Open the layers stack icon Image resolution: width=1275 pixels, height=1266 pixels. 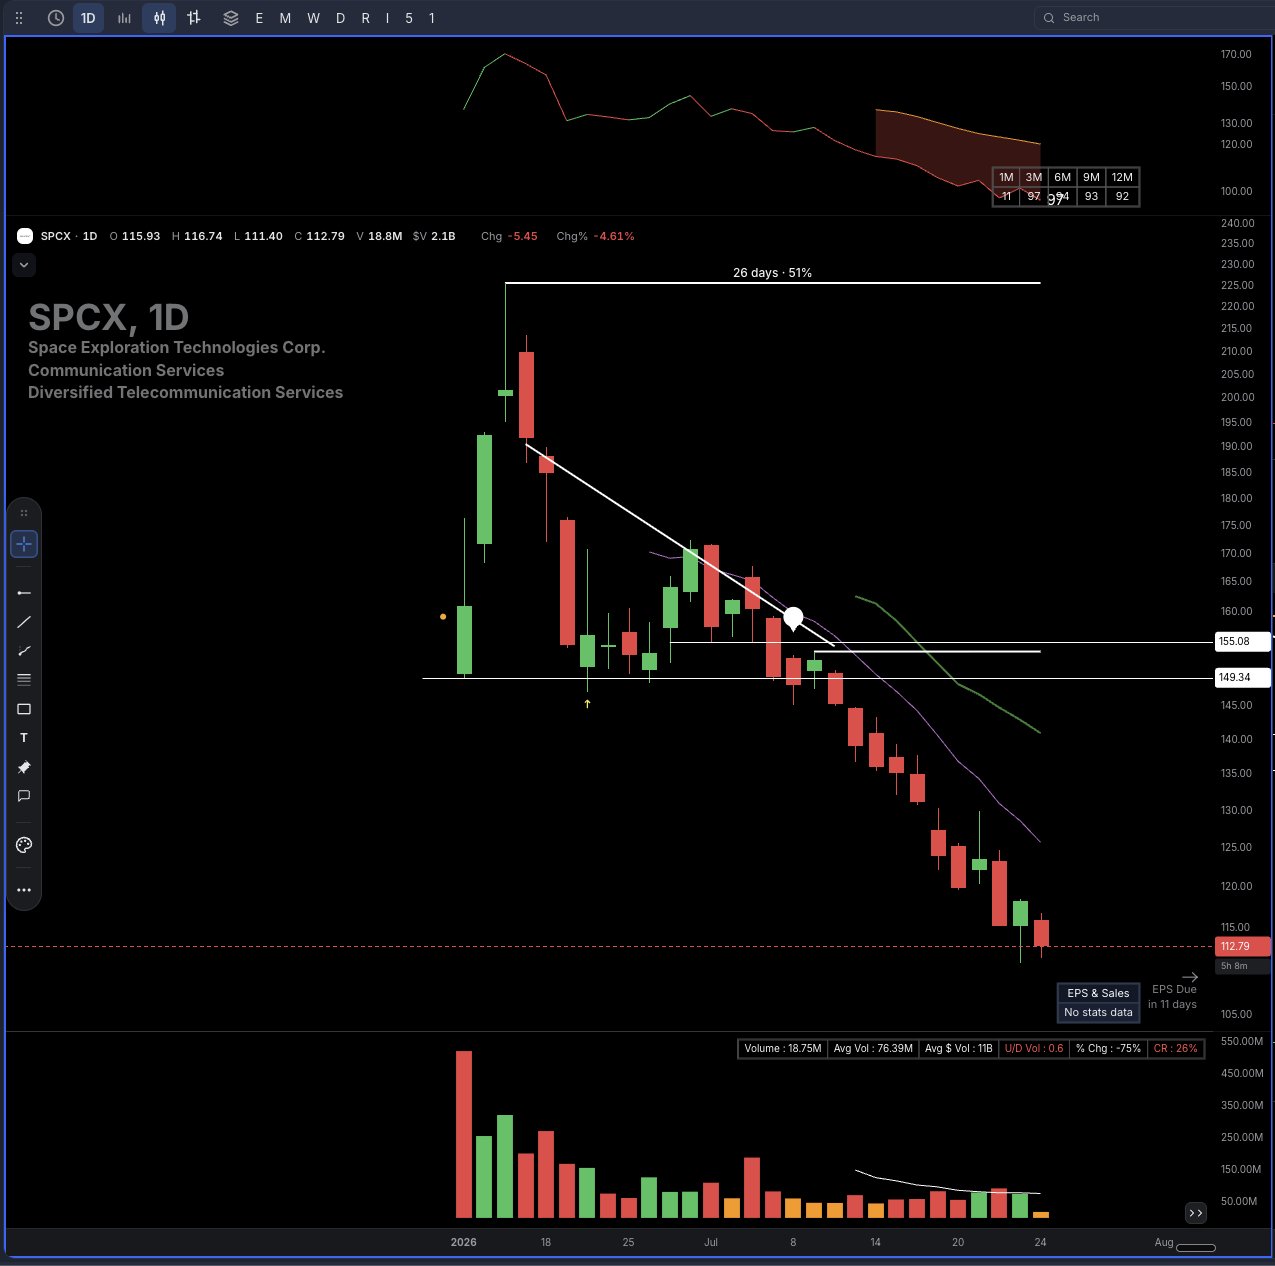[x=231, y=18]
